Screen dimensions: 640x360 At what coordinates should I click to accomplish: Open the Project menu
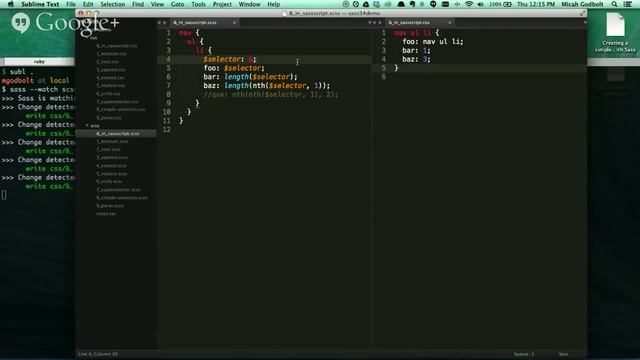click(x=222, y=4)
